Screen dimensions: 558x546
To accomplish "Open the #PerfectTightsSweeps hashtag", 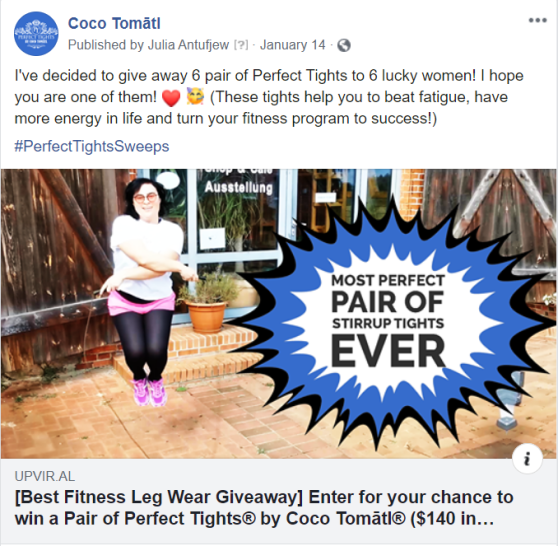I will coord(92,147).
